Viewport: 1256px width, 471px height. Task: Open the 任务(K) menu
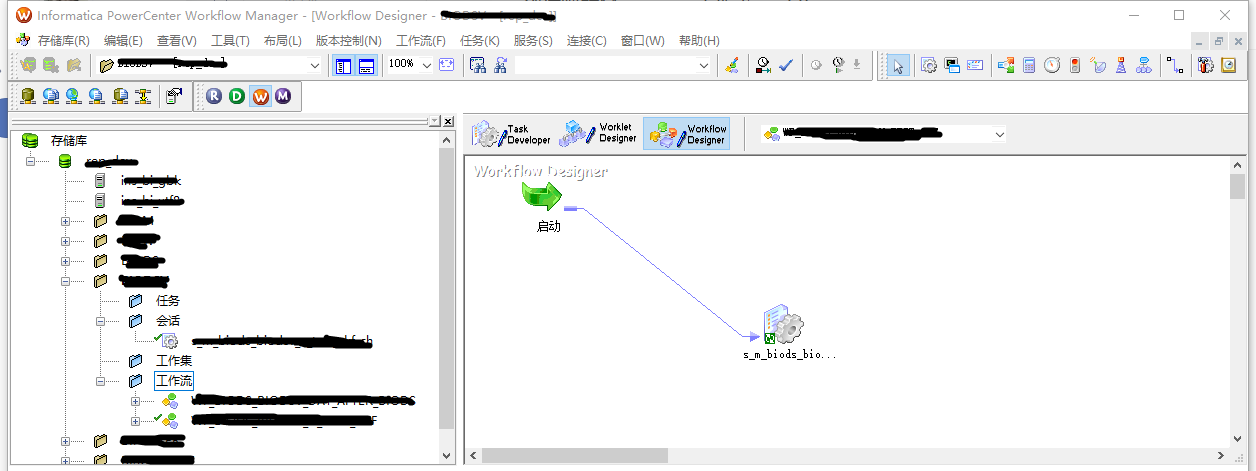coord(479,41)
